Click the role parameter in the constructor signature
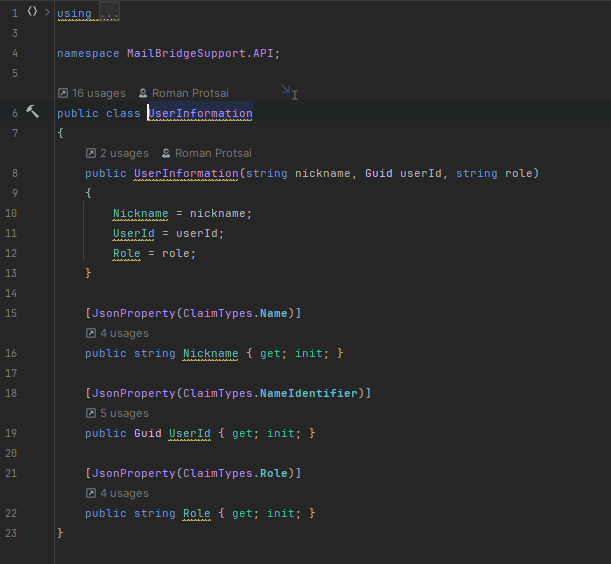 point(519,173)
